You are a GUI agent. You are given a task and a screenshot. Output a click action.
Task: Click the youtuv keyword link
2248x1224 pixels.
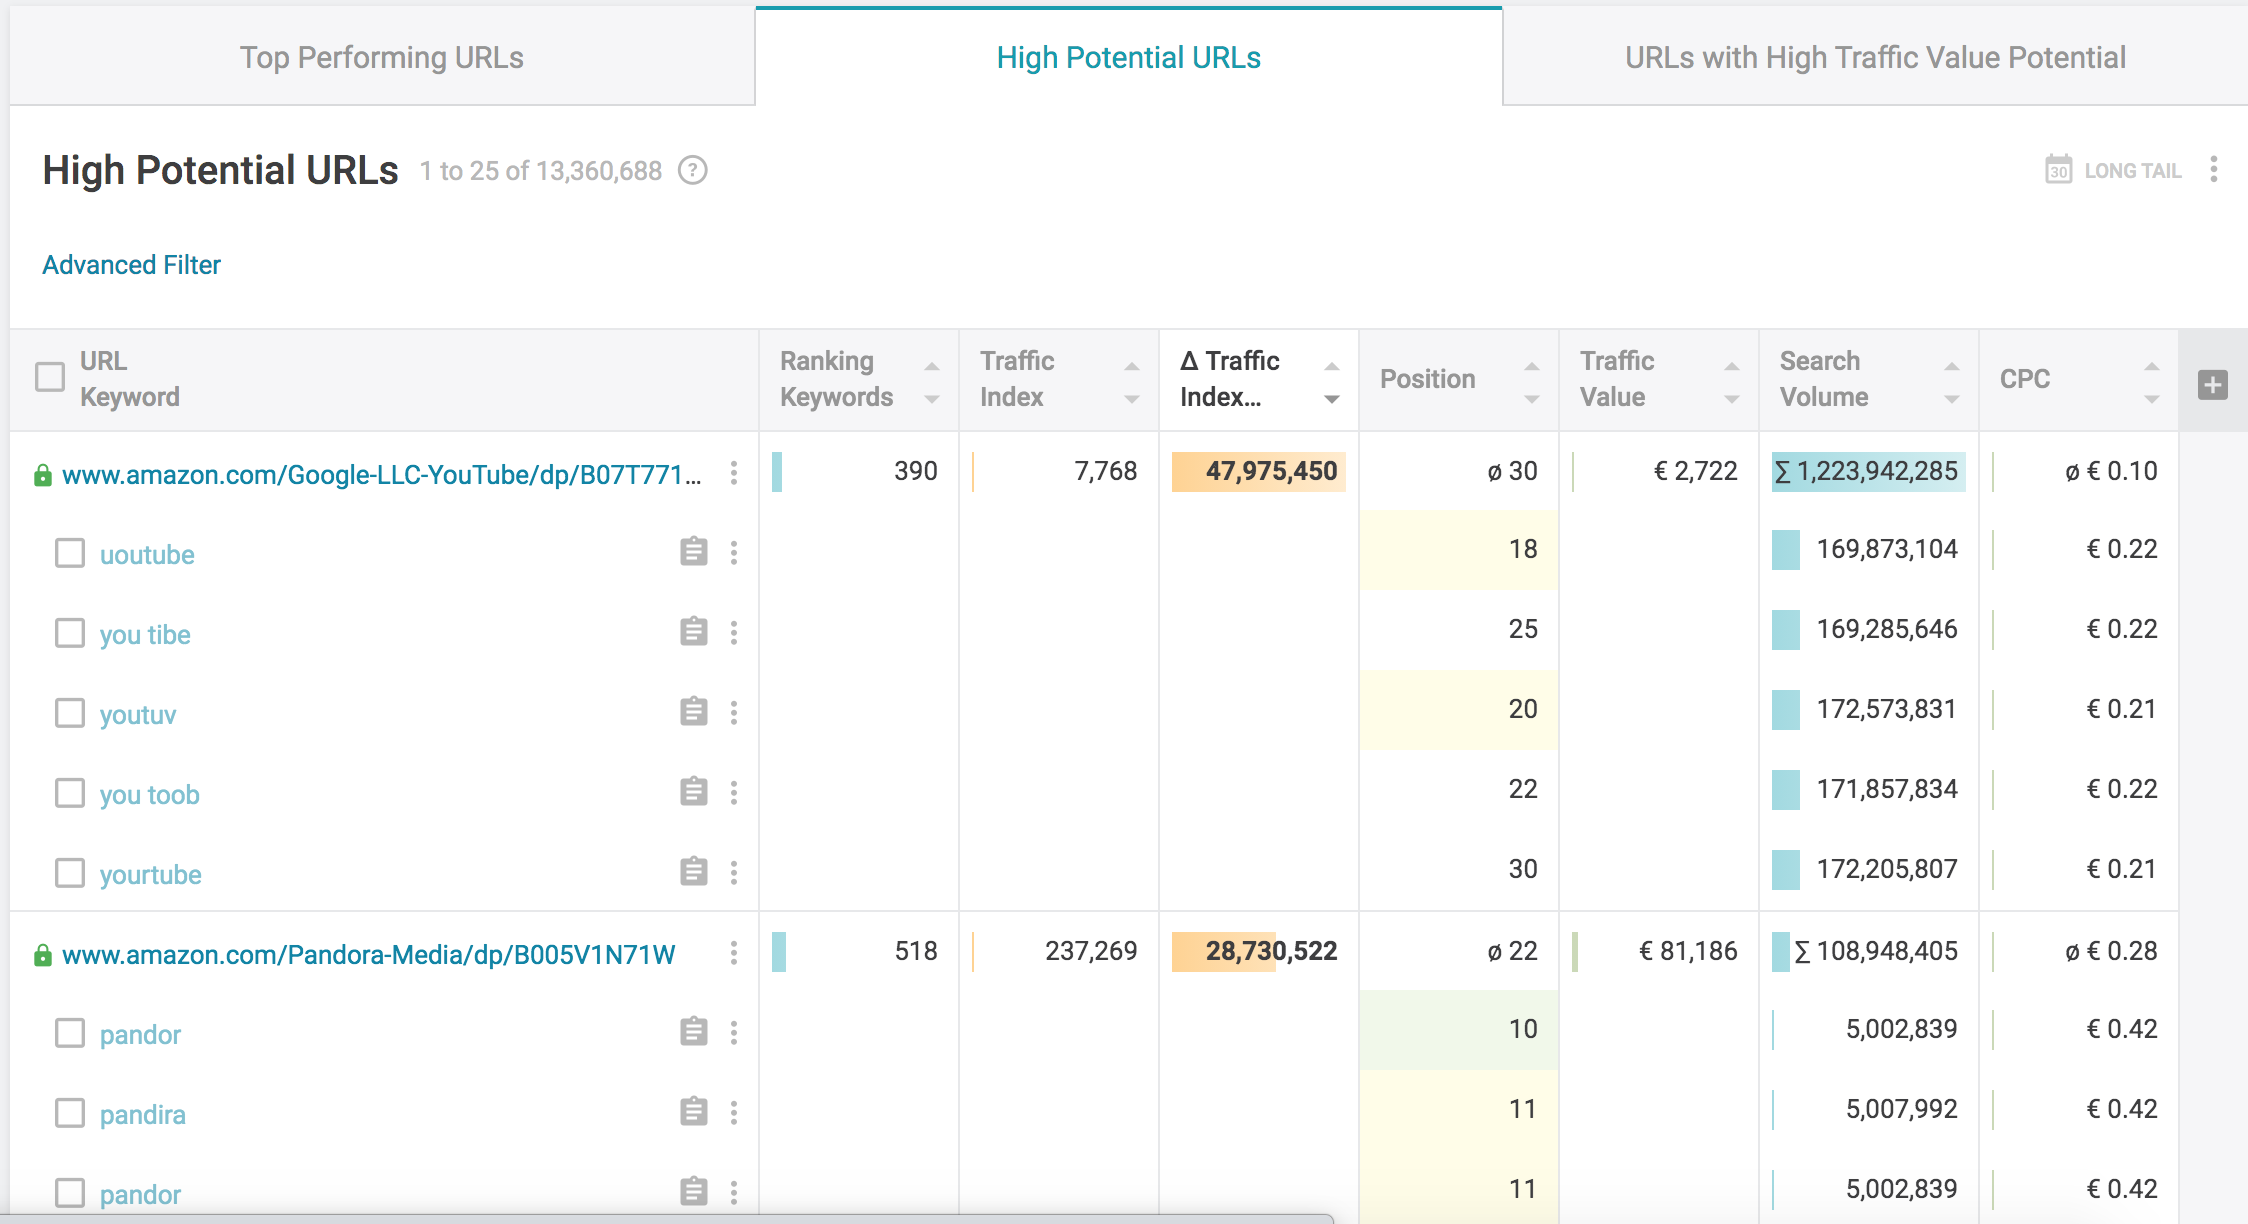click(138, 715)
